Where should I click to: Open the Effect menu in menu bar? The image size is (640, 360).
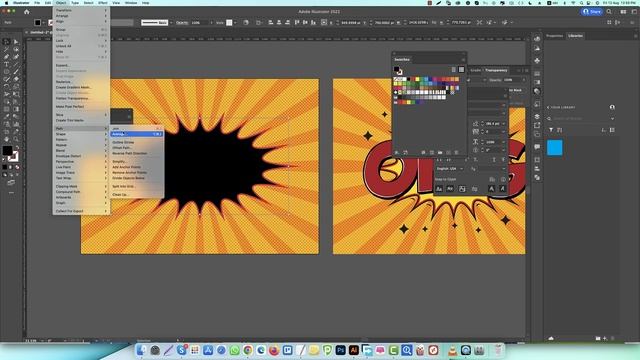click(x=102, y=3)
